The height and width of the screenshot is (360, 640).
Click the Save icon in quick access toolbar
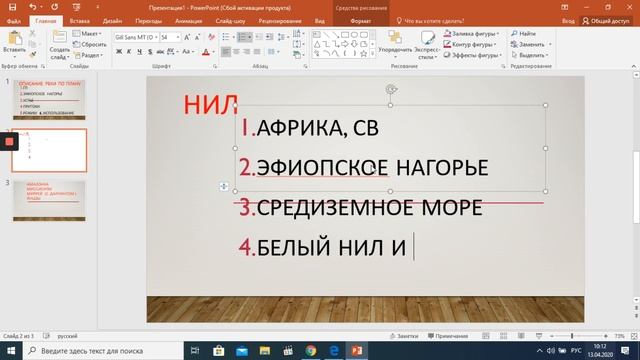coord(13,7)
